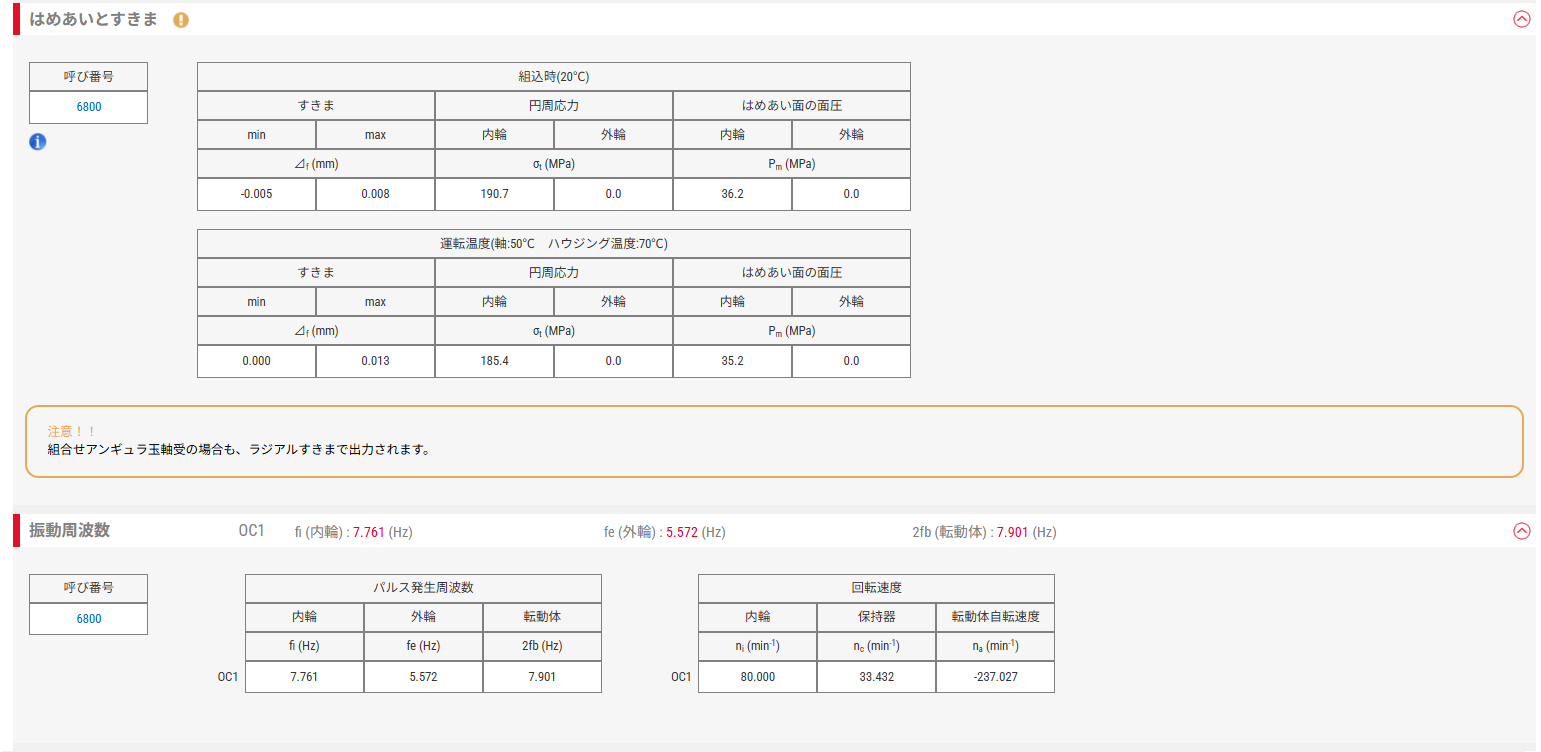Select the 自転速度 value -237.027
1541x752 pixels.
994,677
